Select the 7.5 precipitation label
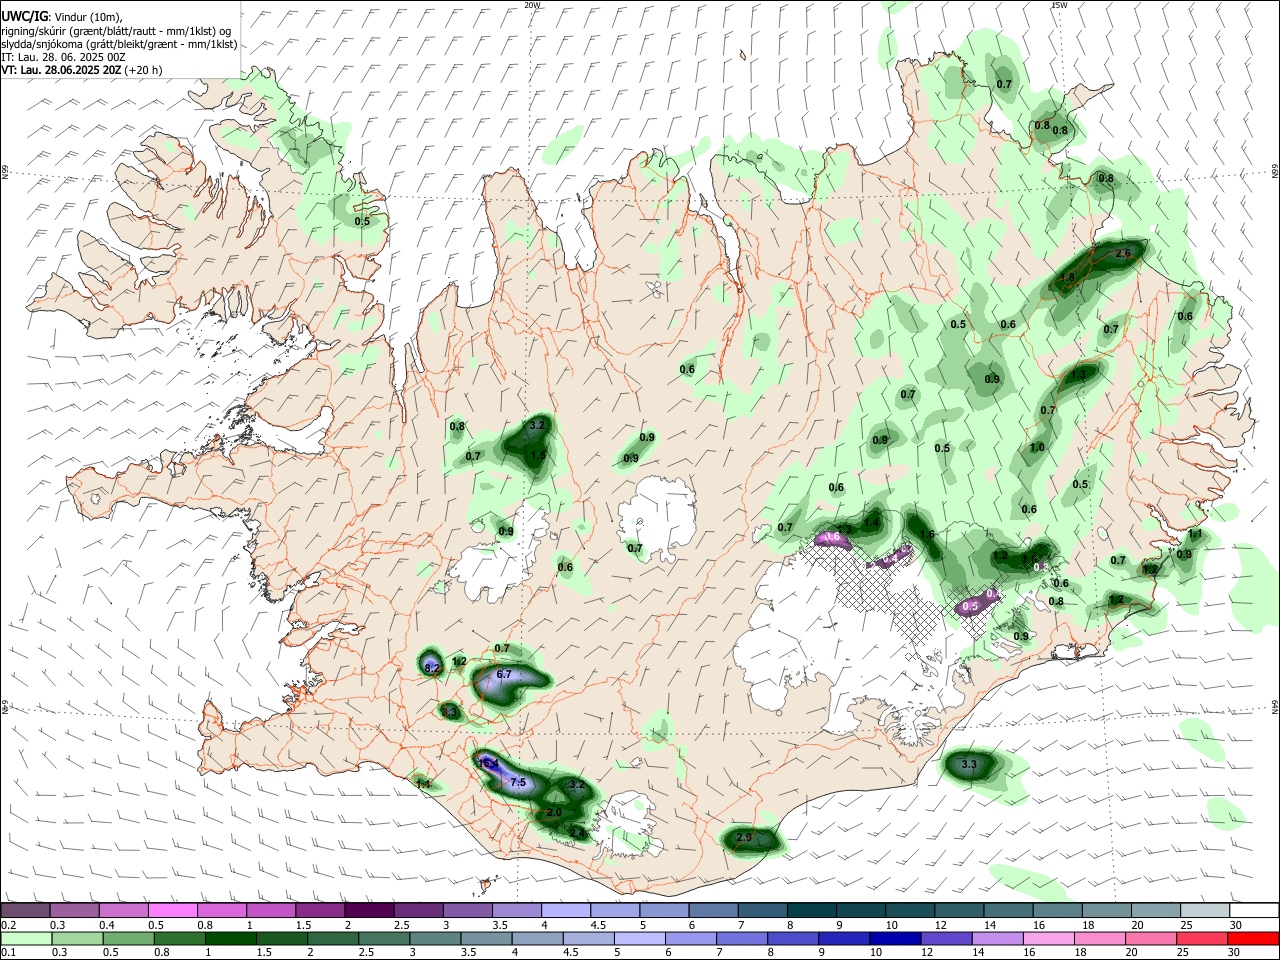Image resolution: width=1280 pixels, height=960 pixels. [x=518, y=783]
